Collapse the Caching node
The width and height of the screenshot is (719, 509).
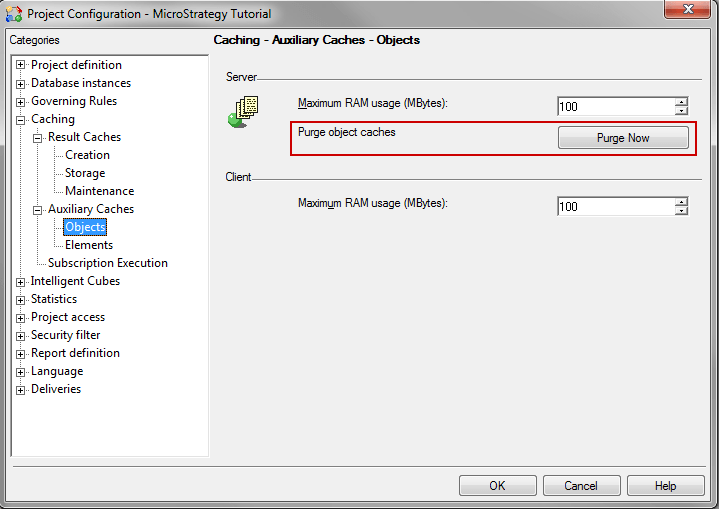click(20, 120)
